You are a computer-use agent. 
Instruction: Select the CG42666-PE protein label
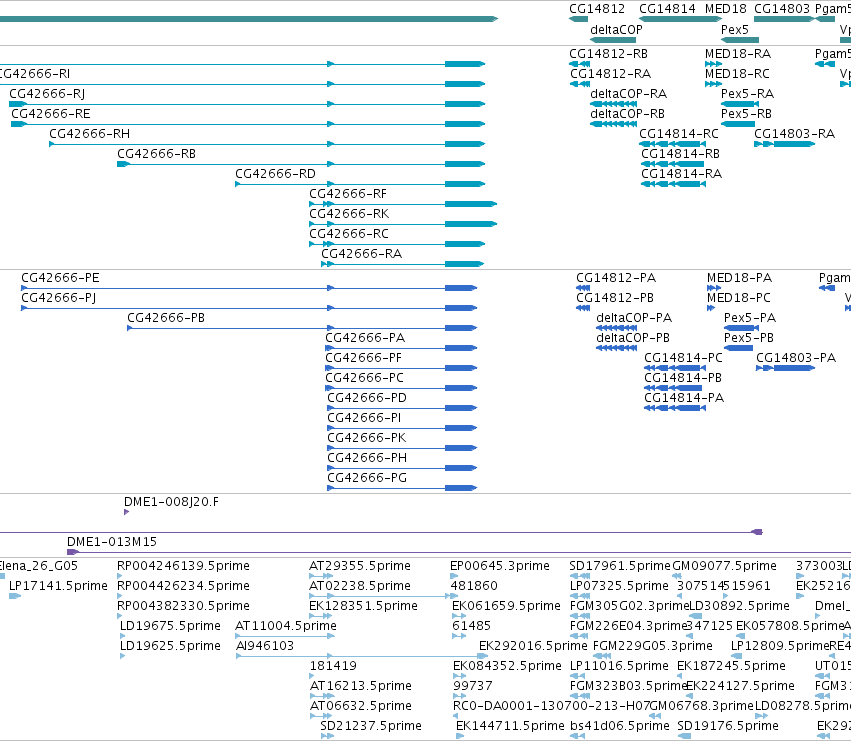(60, 278)
